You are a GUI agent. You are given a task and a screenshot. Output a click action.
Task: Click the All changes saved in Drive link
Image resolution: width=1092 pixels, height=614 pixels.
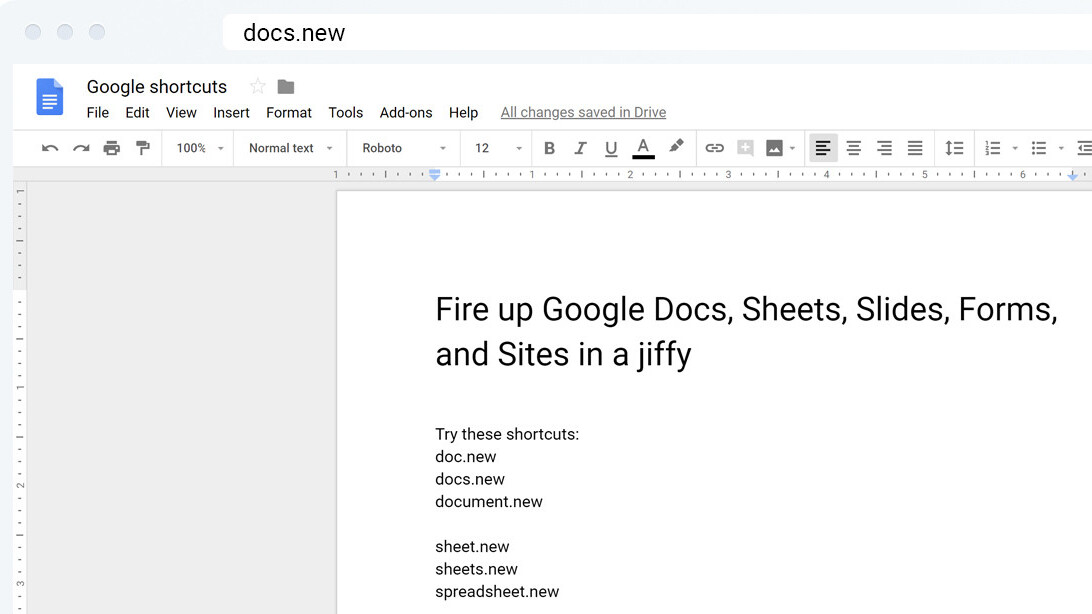tap(583, 112)
